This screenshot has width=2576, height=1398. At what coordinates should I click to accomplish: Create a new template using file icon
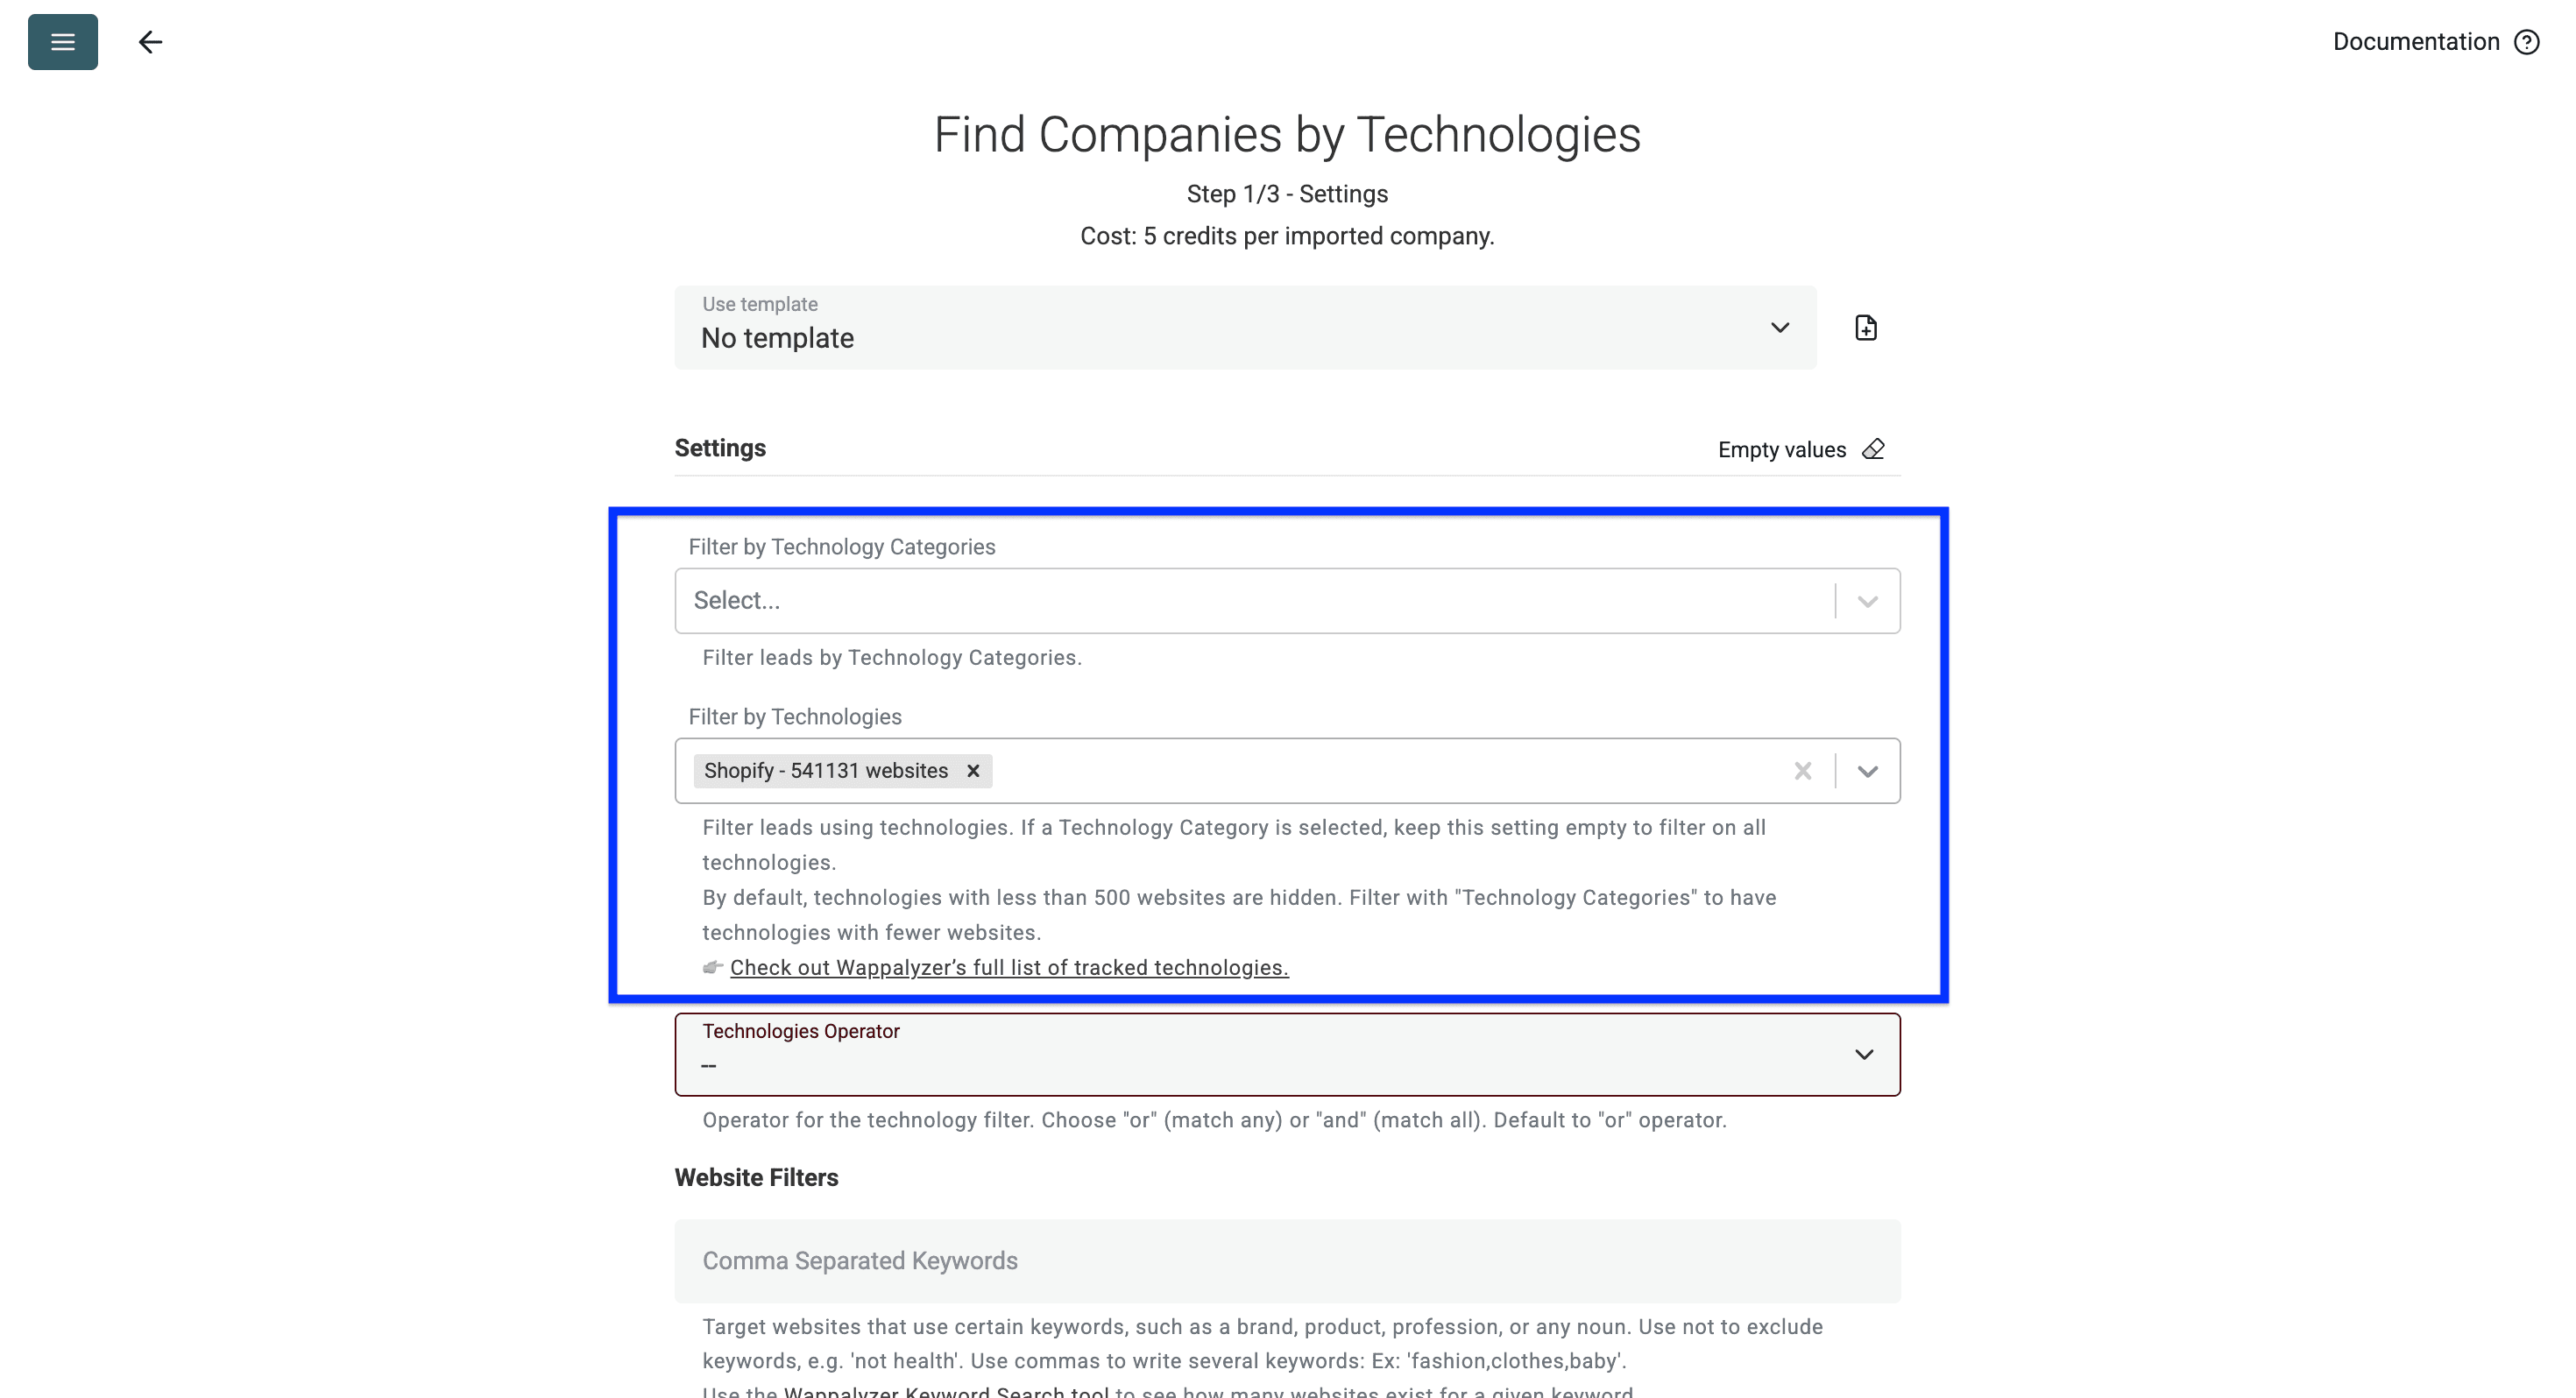pyautogui.click(x=1866, y=327)
